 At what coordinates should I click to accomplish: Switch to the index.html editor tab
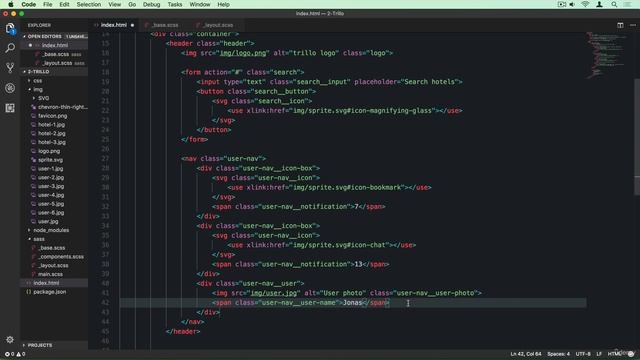pyautogui.click(x=113, y=25)
